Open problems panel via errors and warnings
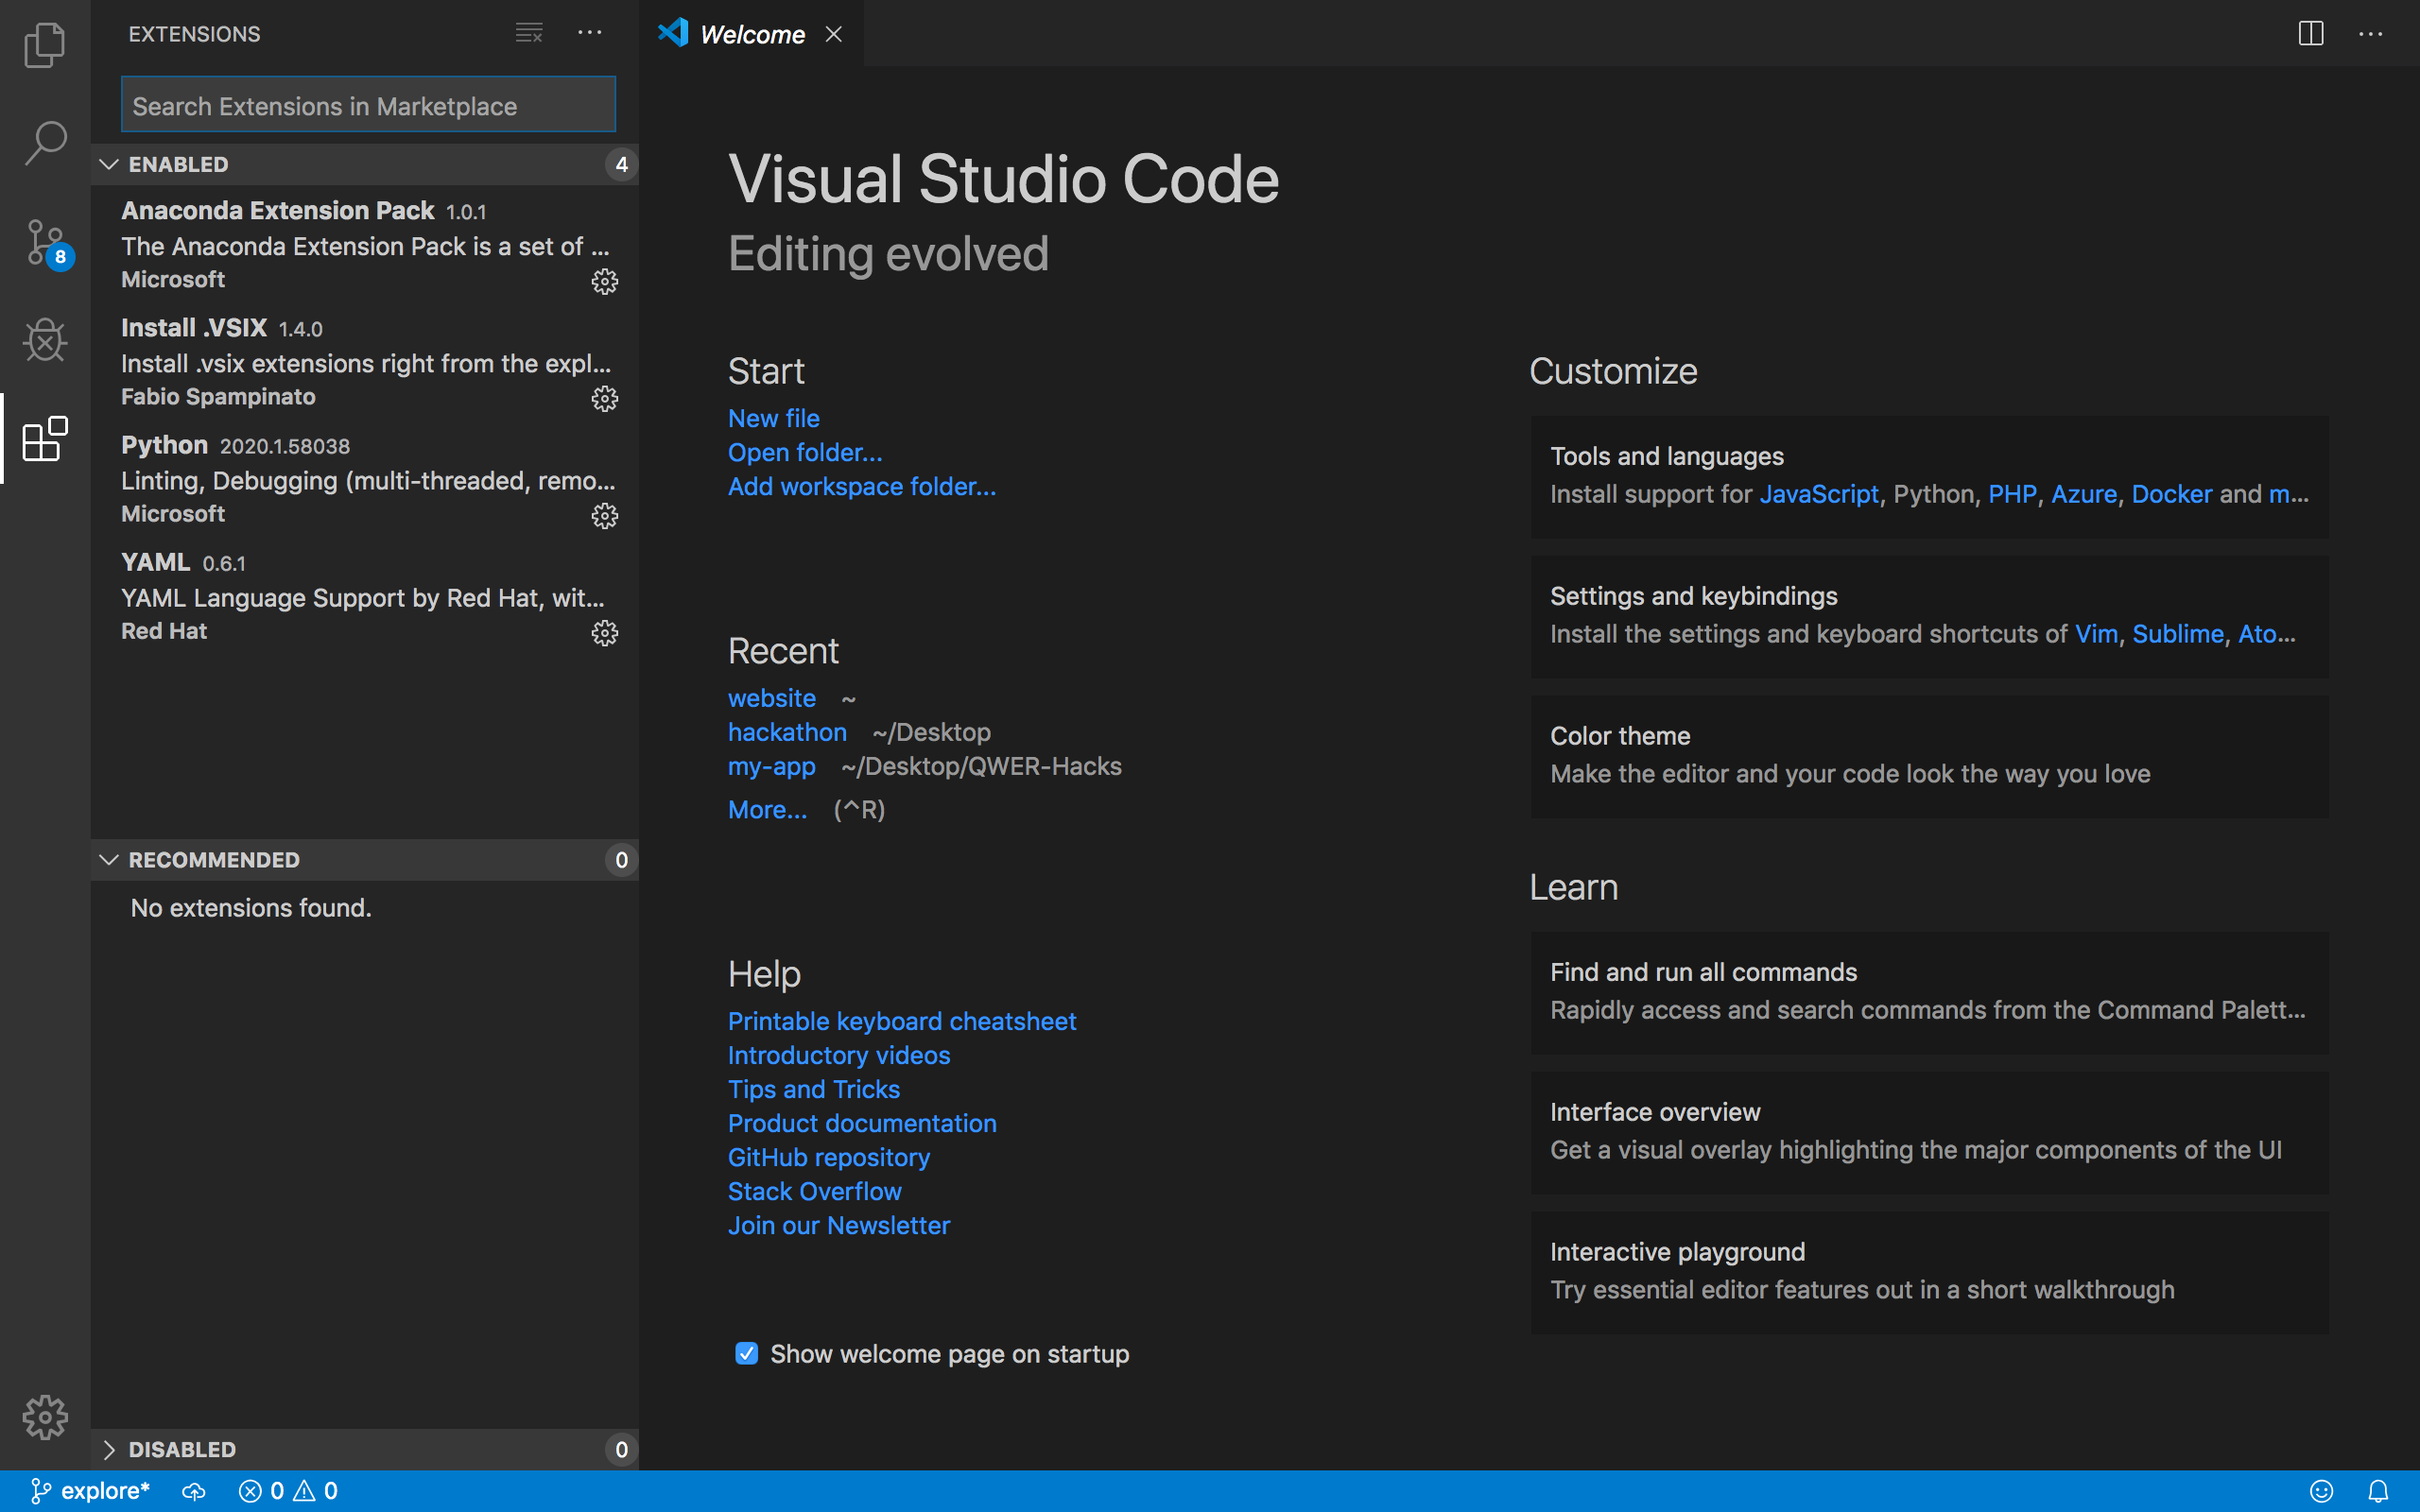 288,1491
